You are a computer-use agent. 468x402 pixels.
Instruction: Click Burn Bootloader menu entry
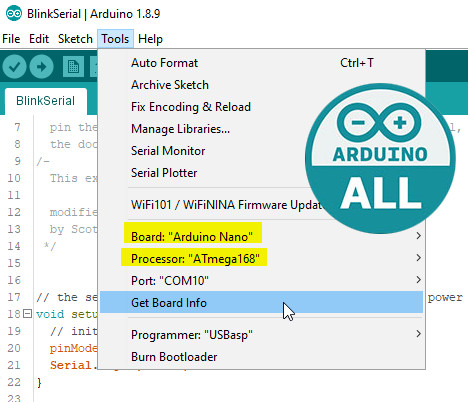pos(261,356)
